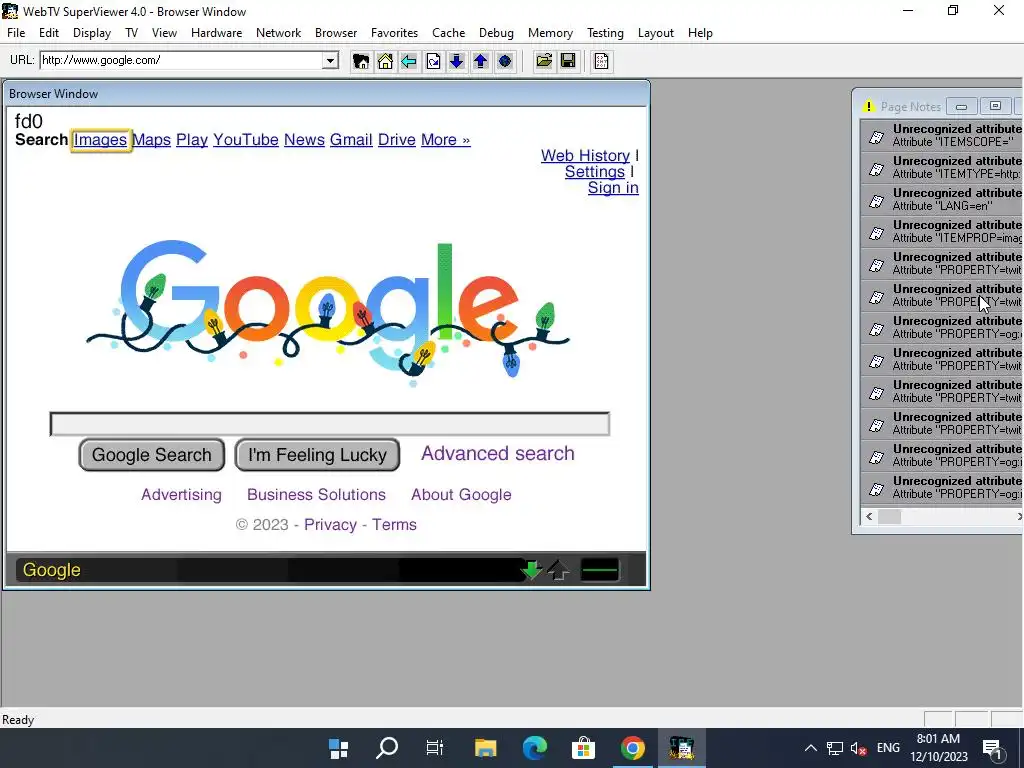Viewport: 1024px width, 768px height.
Task: Restore the Page Notes panel window
Action: click(995, 106)
